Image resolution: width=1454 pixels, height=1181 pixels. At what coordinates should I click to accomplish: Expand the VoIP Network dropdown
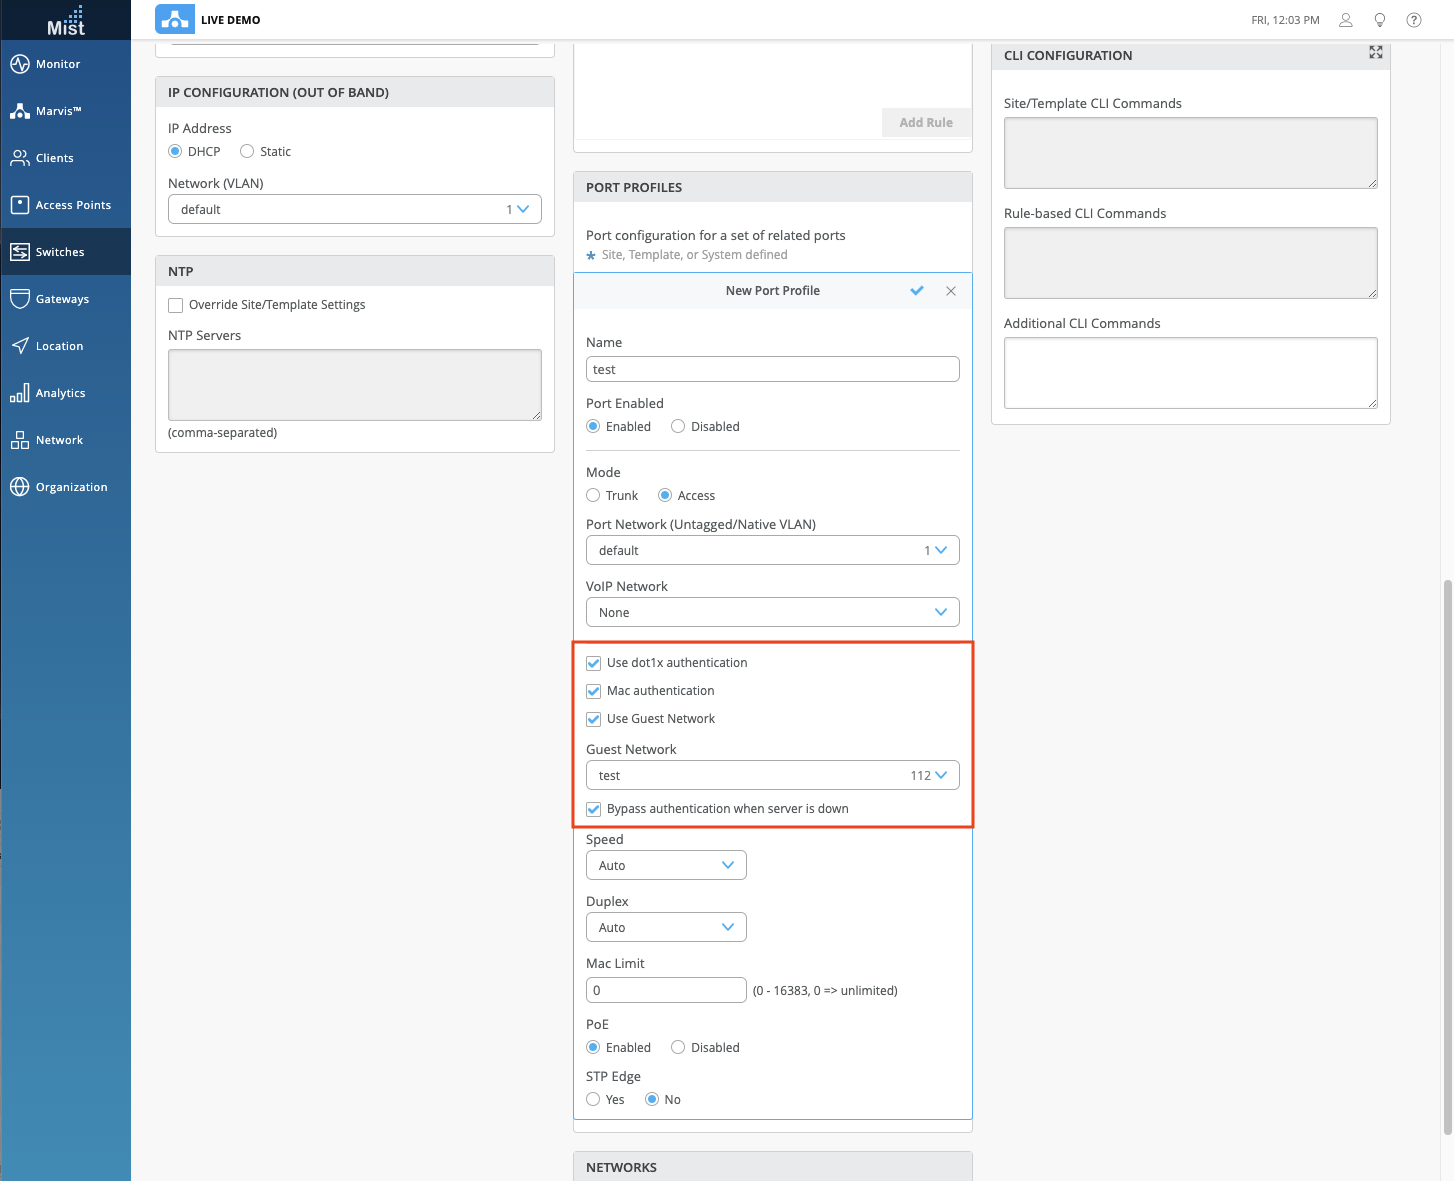click(x=772, y=612)
